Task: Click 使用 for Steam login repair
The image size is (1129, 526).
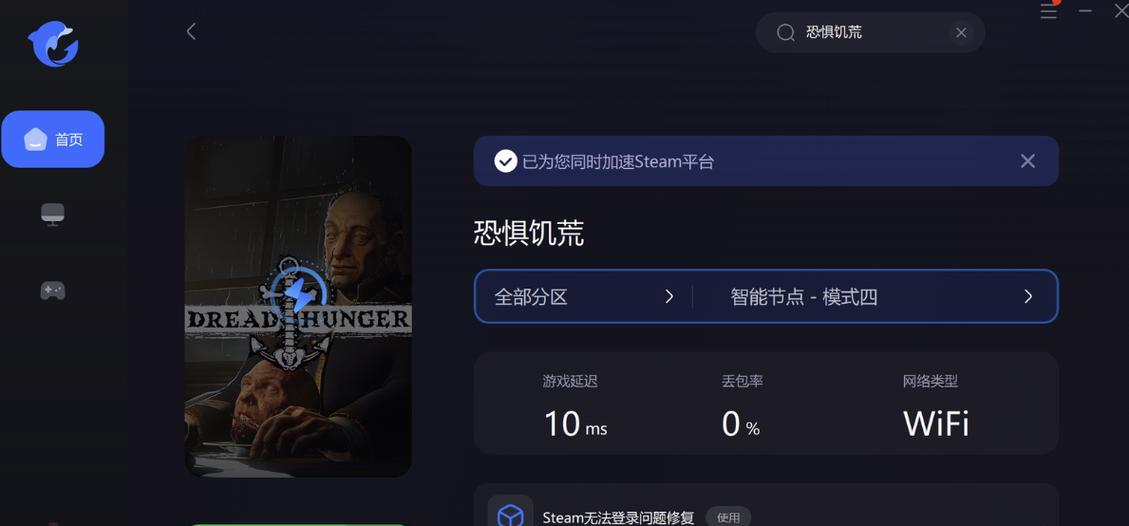Action: pos(728,517)
